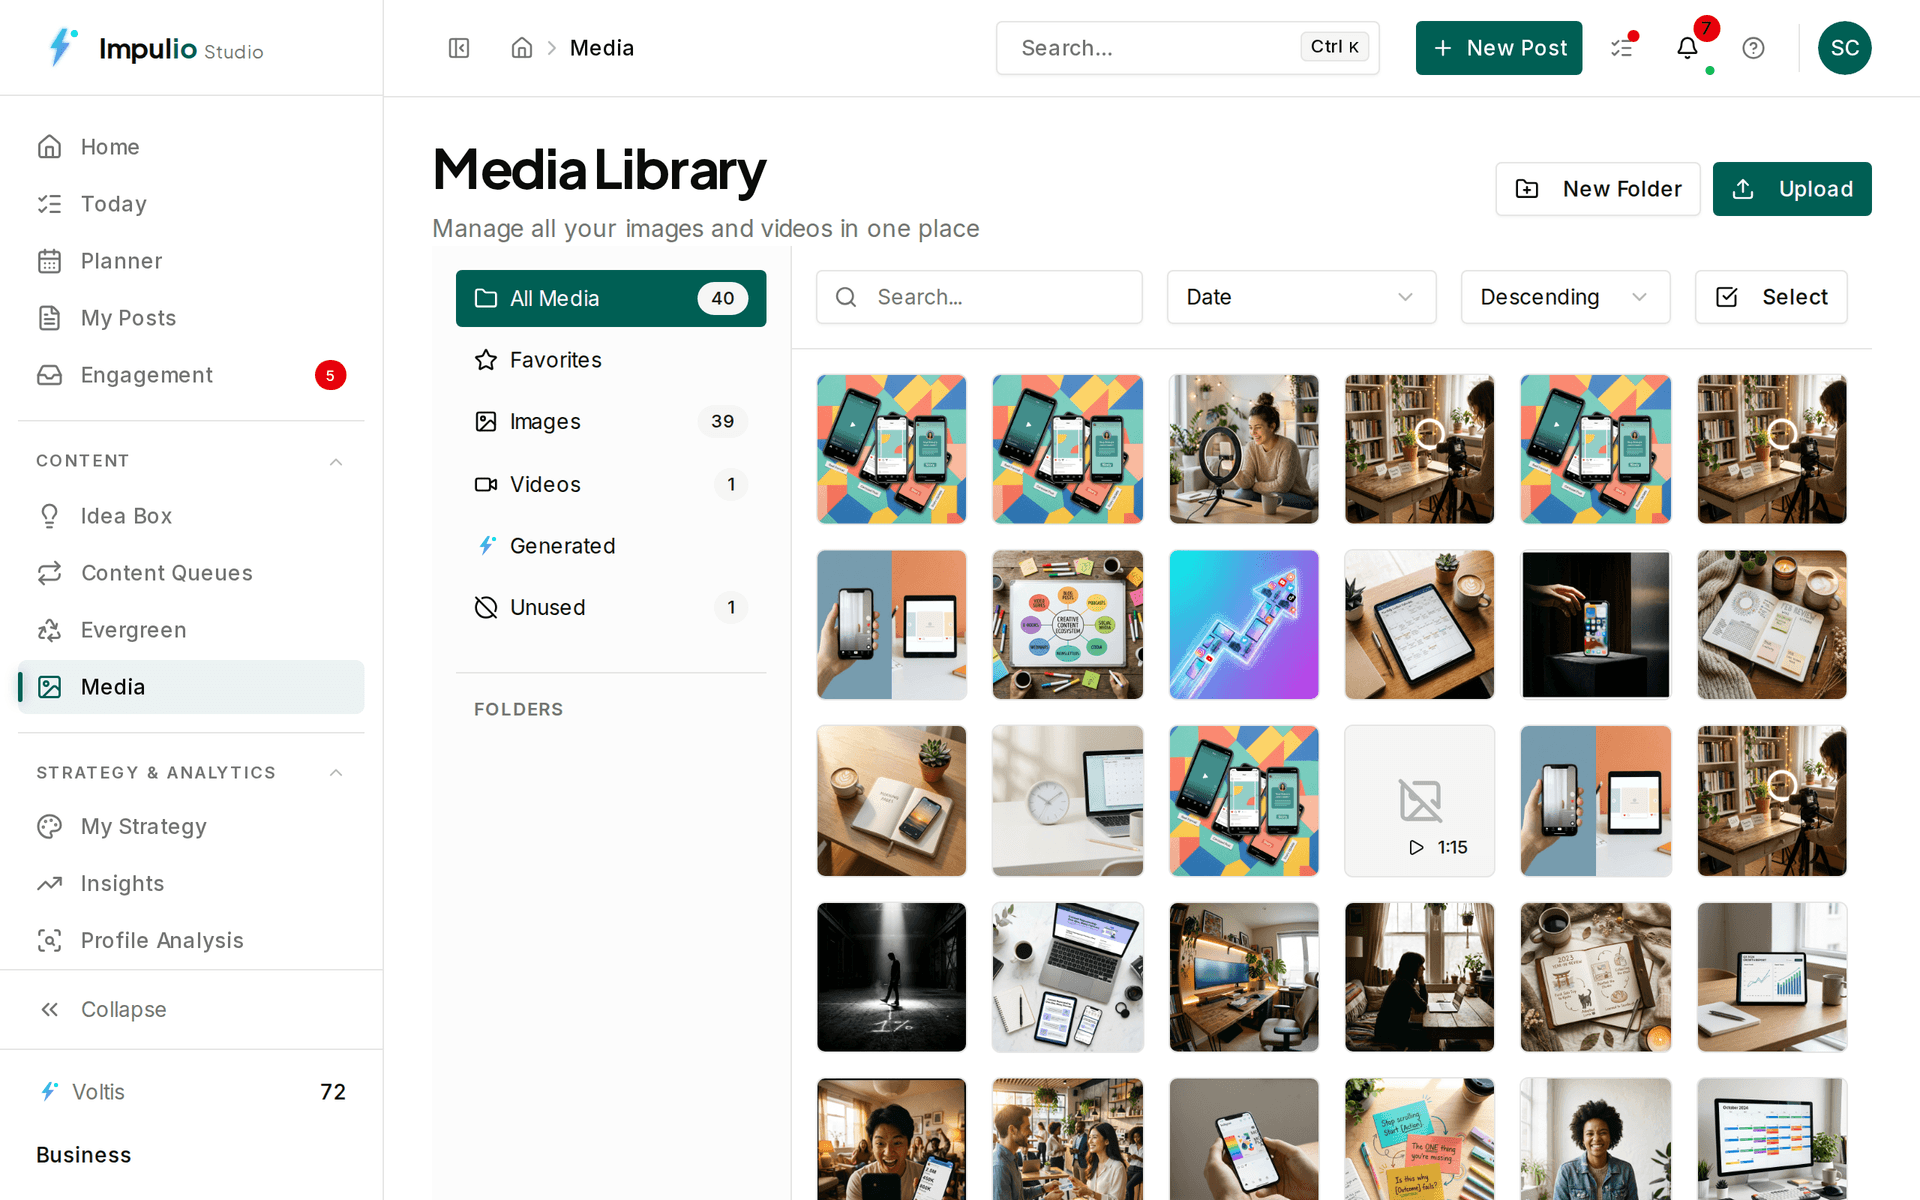This screenshot has width=1920, height=1200.
Task: Click the All Media count badge 40
Action: pyautogui.click(x=723, y=298)
